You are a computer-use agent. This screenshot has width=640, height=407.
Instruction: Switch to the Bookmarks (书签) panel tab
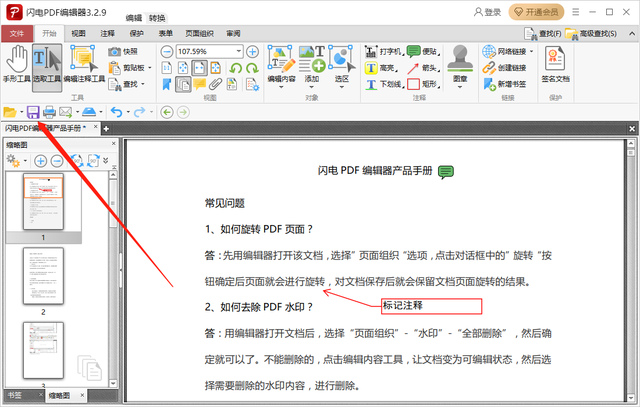tap(15, 395)
